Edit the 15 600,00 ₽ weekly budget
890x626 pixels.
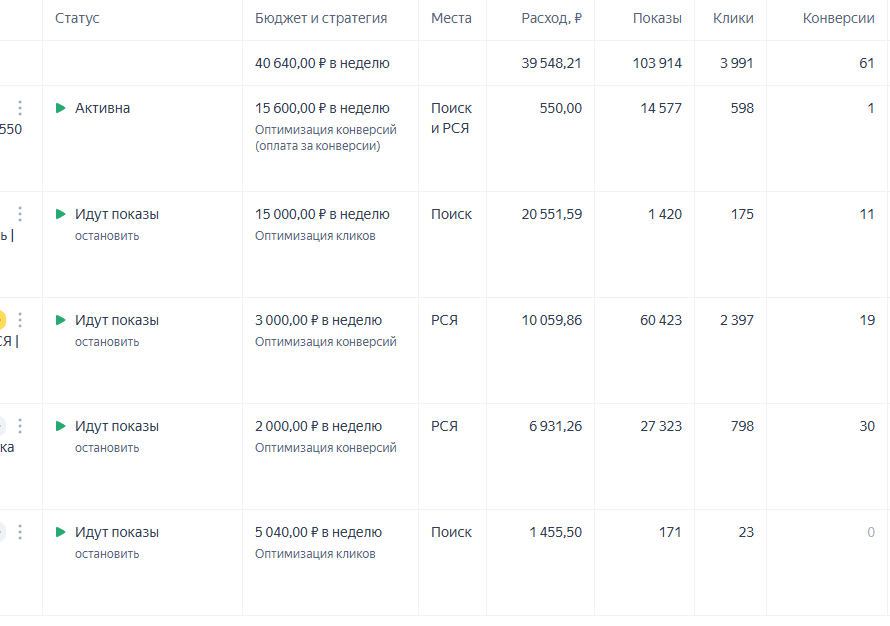322,108
